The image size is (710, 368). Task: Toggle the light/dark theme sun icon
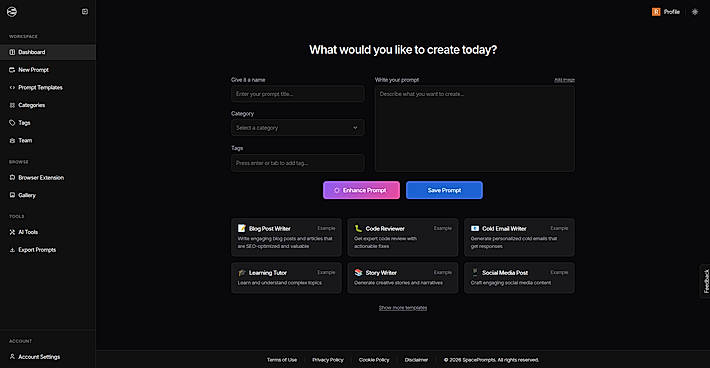tap(695, 12)
